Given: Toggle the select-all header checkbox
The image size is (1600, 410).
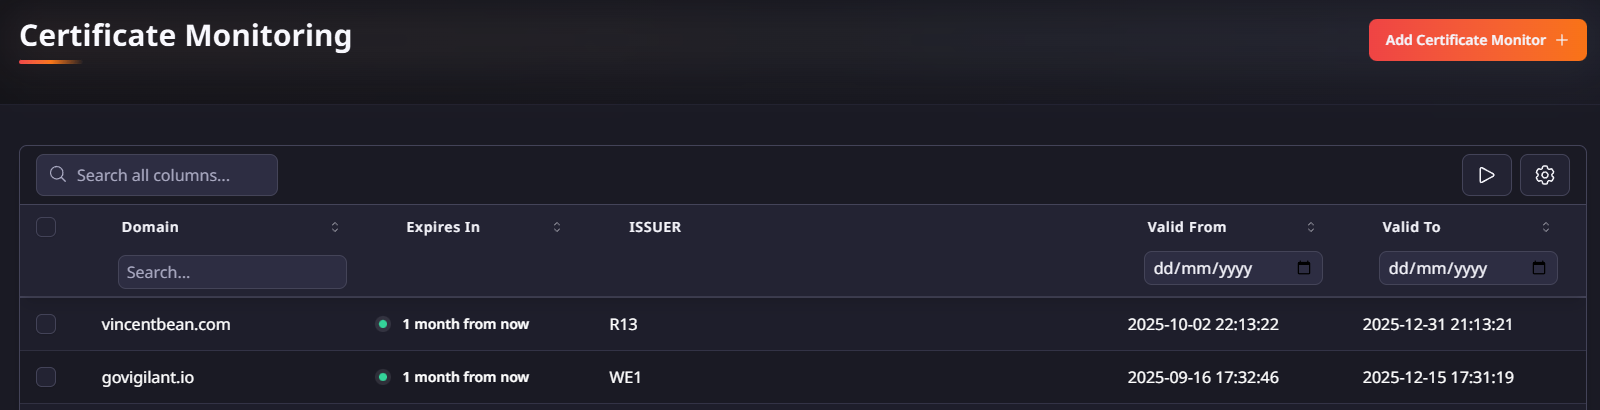Looking at the screenshot, I should click(x=46, y=227).
